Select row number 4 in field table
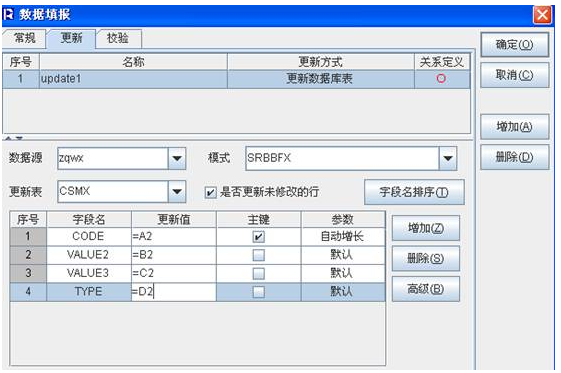This screenshot has height=373, width=561. (28, 292)
